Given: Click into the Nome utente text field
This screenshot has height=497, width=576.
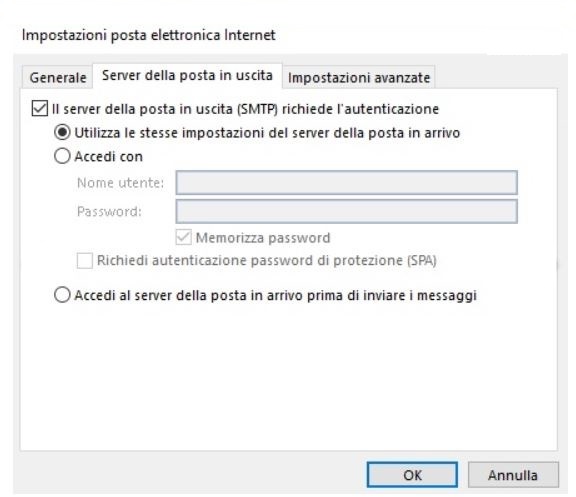Looking at the screenshot, I should pos(346,183).
